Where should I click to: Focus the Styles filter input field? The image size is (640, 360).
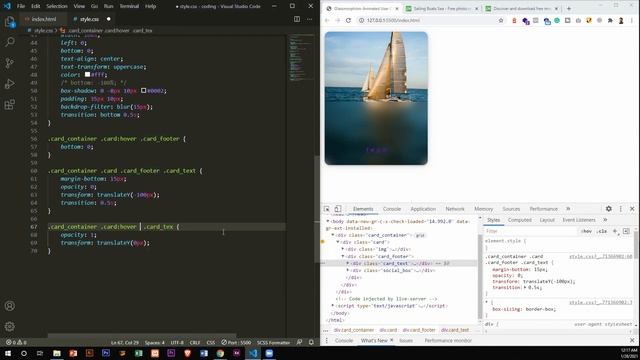pos(531,231)
